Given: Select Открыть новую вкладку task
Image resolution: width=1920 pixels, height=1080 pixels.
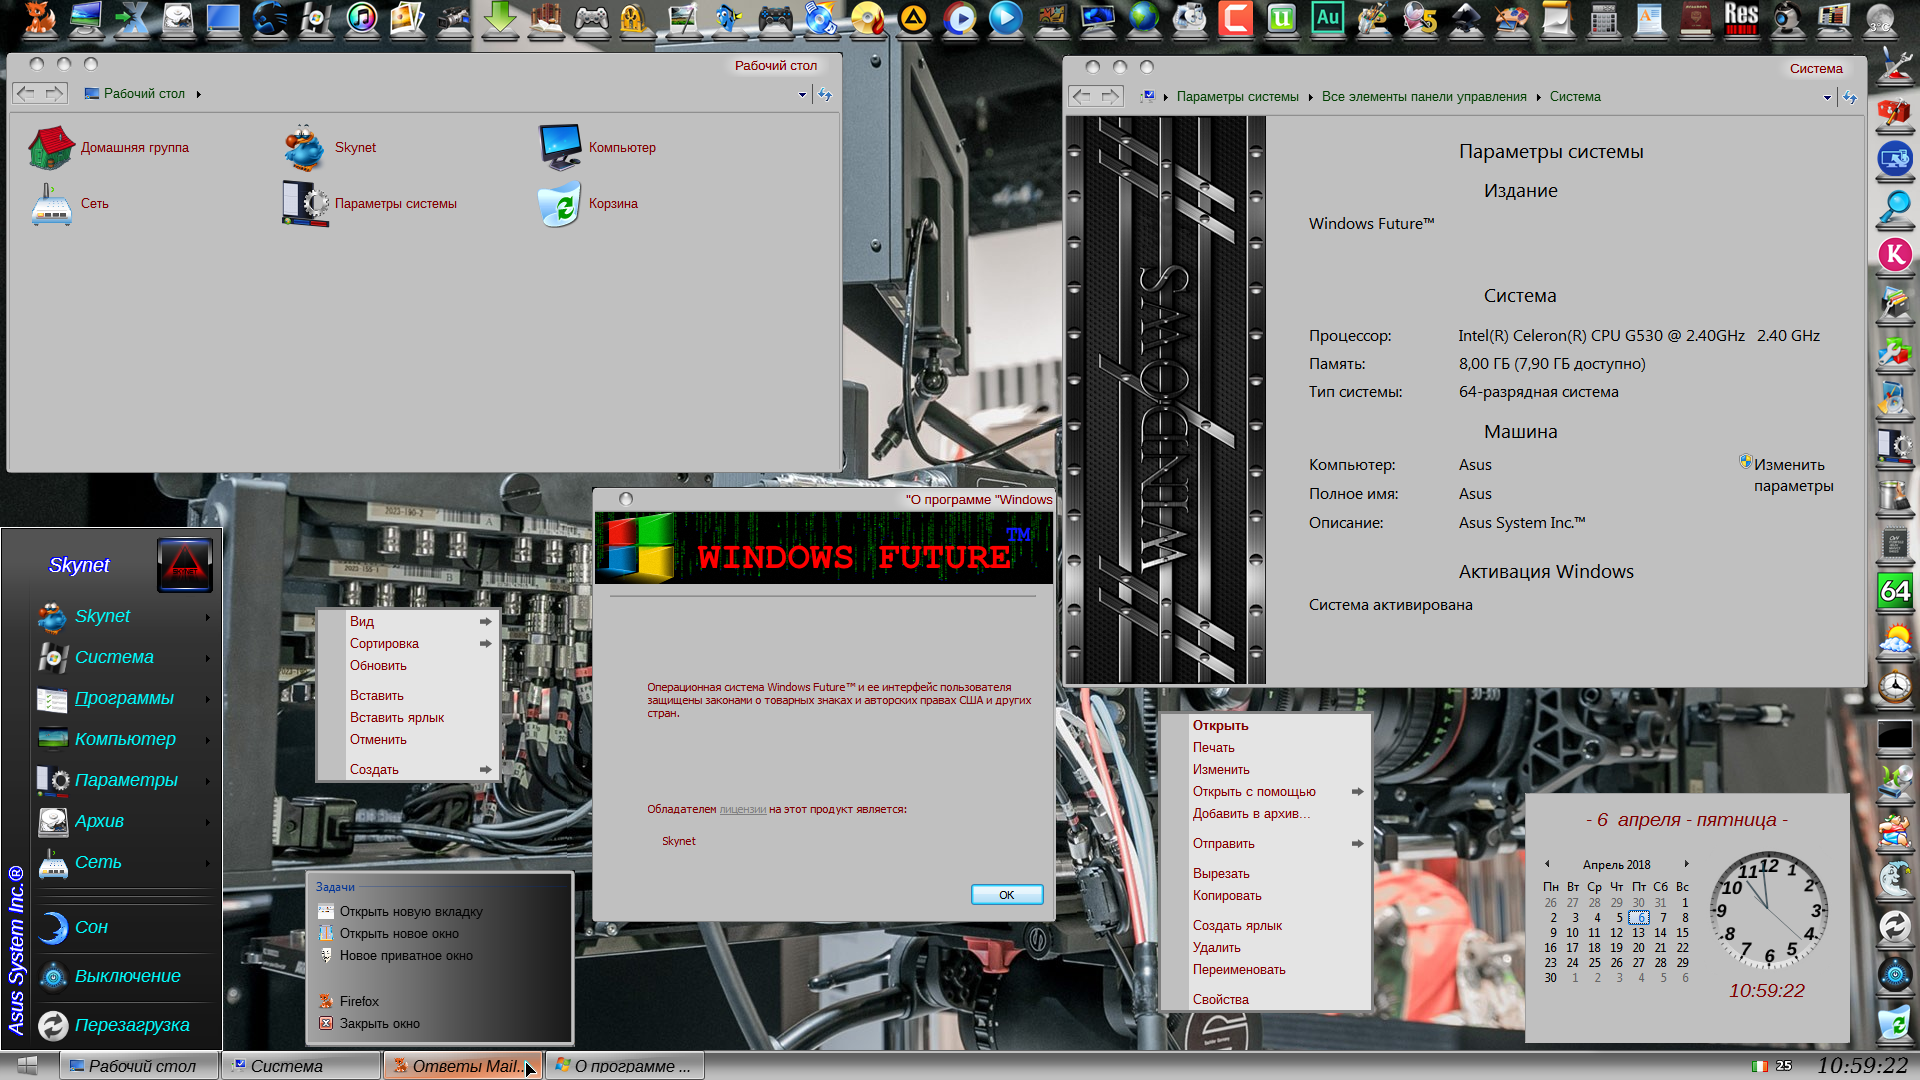Looking at the screenshot, I should (411, 911).
